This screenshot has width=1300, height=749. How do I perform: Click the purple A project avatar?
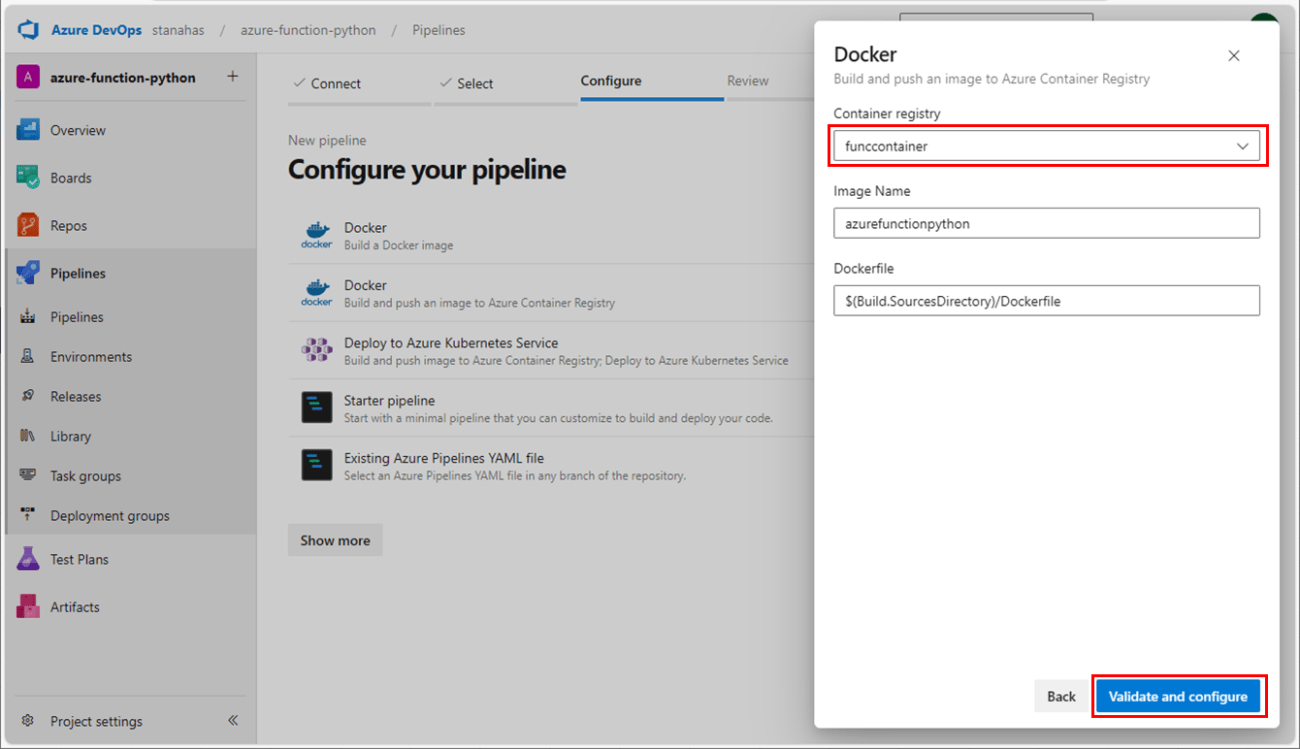(x=28, y=78)
